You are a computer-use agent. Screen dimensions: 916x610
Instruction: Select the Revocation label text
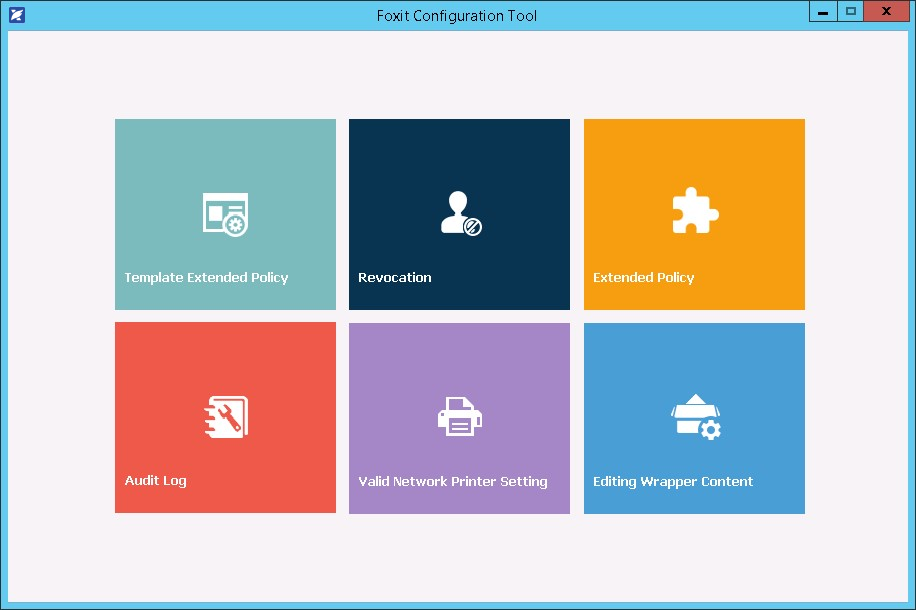coord(394,277)
